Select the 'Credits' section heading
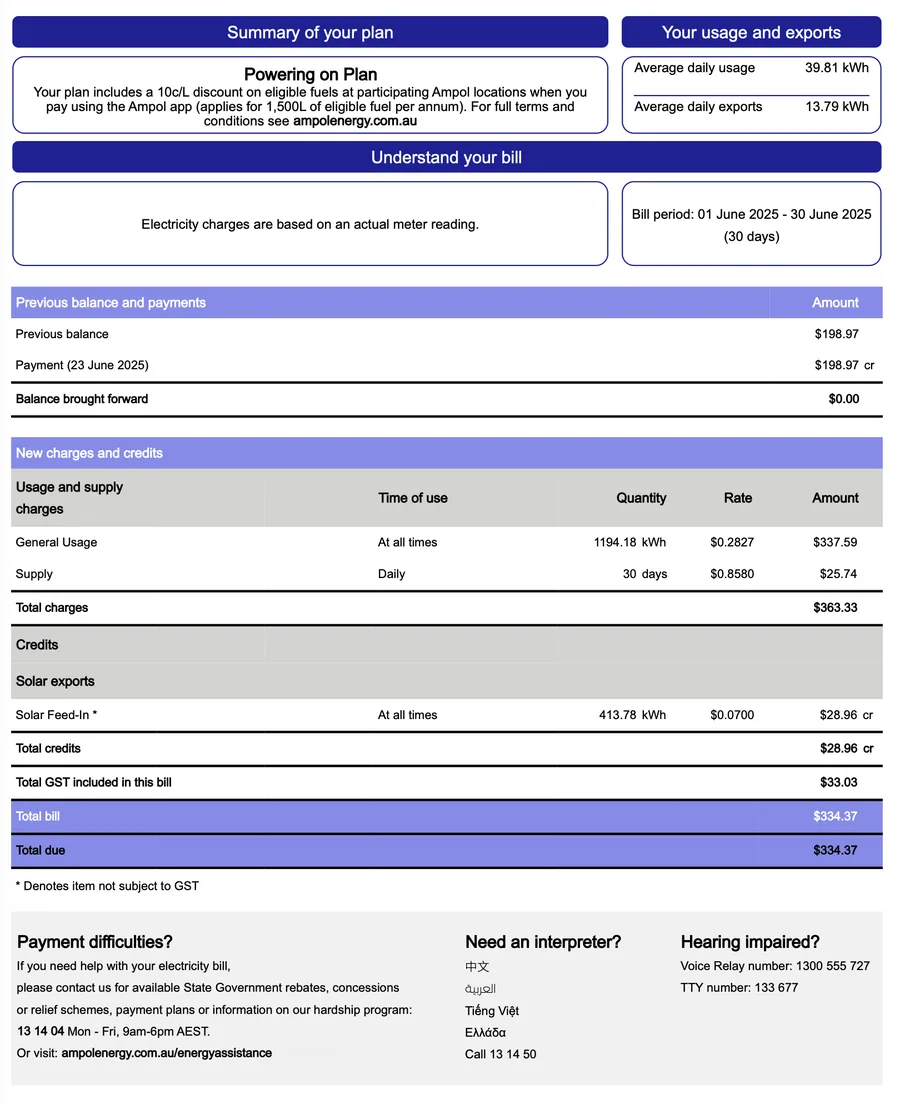 click(x=37, y=645)
